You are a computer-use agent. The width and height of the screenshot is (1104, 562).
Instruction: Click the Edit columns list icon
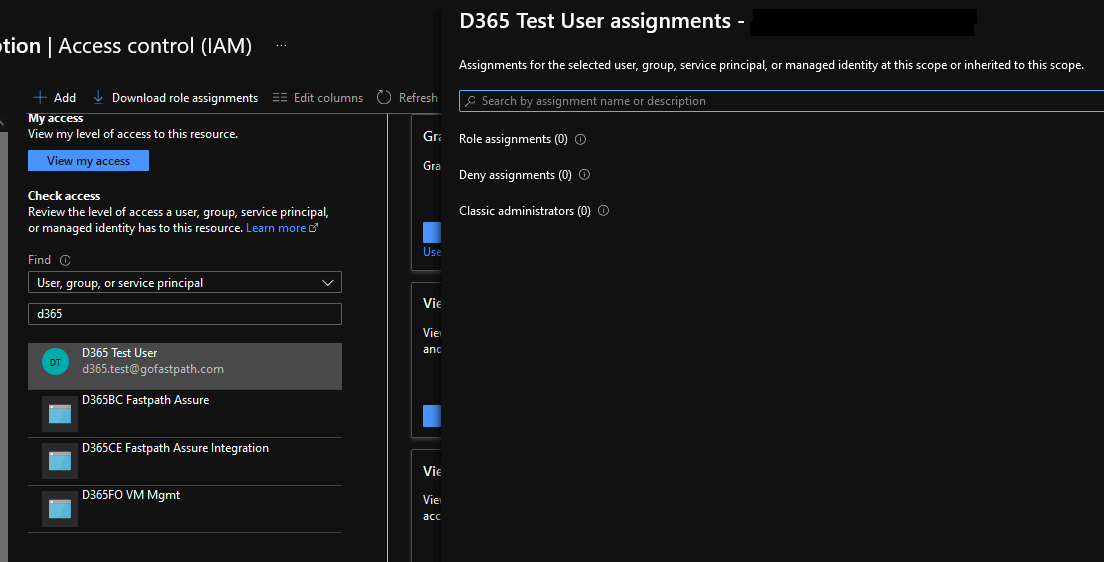pos(280,98)
